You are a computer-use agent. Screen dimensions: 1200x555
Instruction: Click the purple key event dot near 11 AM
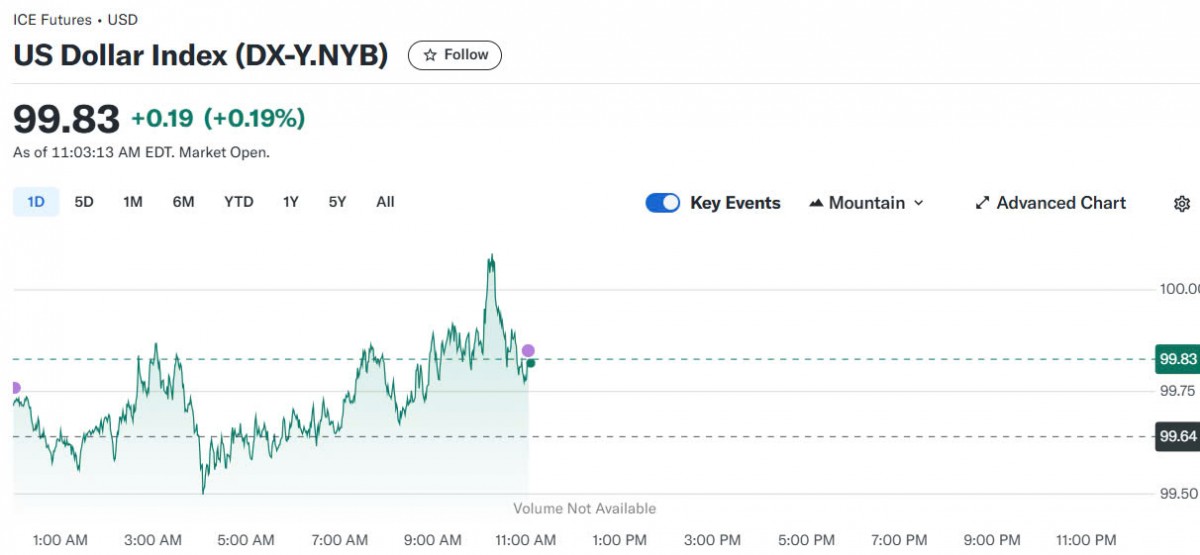coord(528,351)
